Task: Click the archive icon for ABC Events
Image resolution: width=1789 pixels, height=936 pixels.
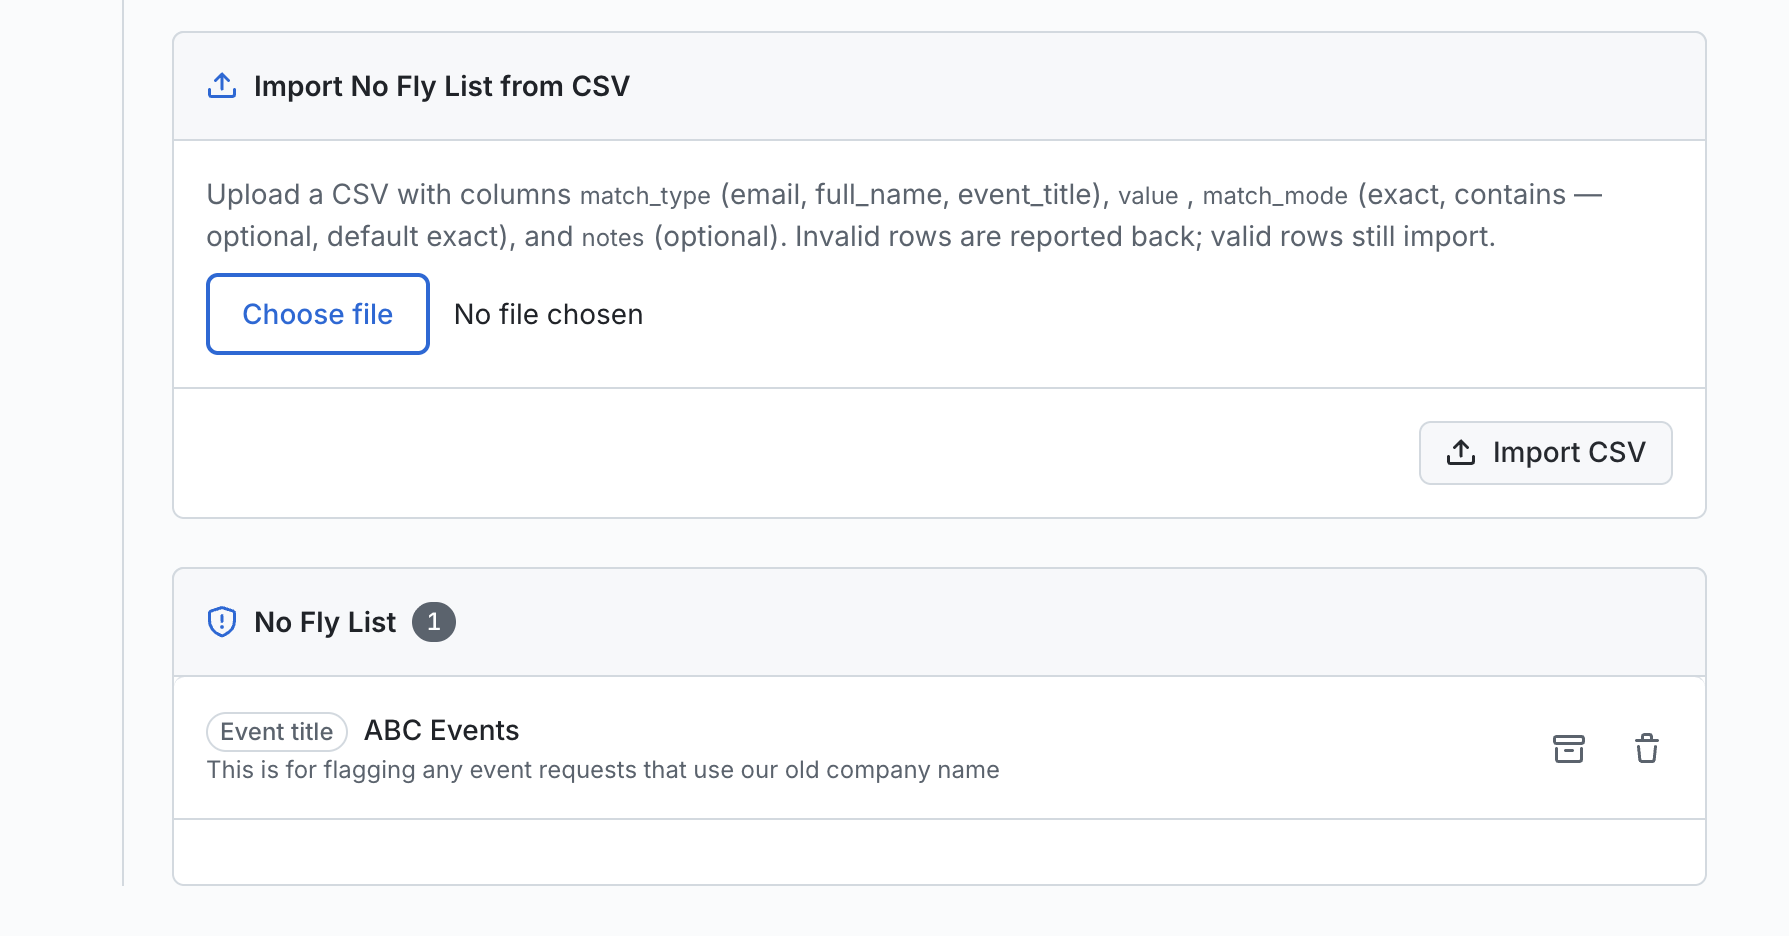Action: click(1568, 748)
